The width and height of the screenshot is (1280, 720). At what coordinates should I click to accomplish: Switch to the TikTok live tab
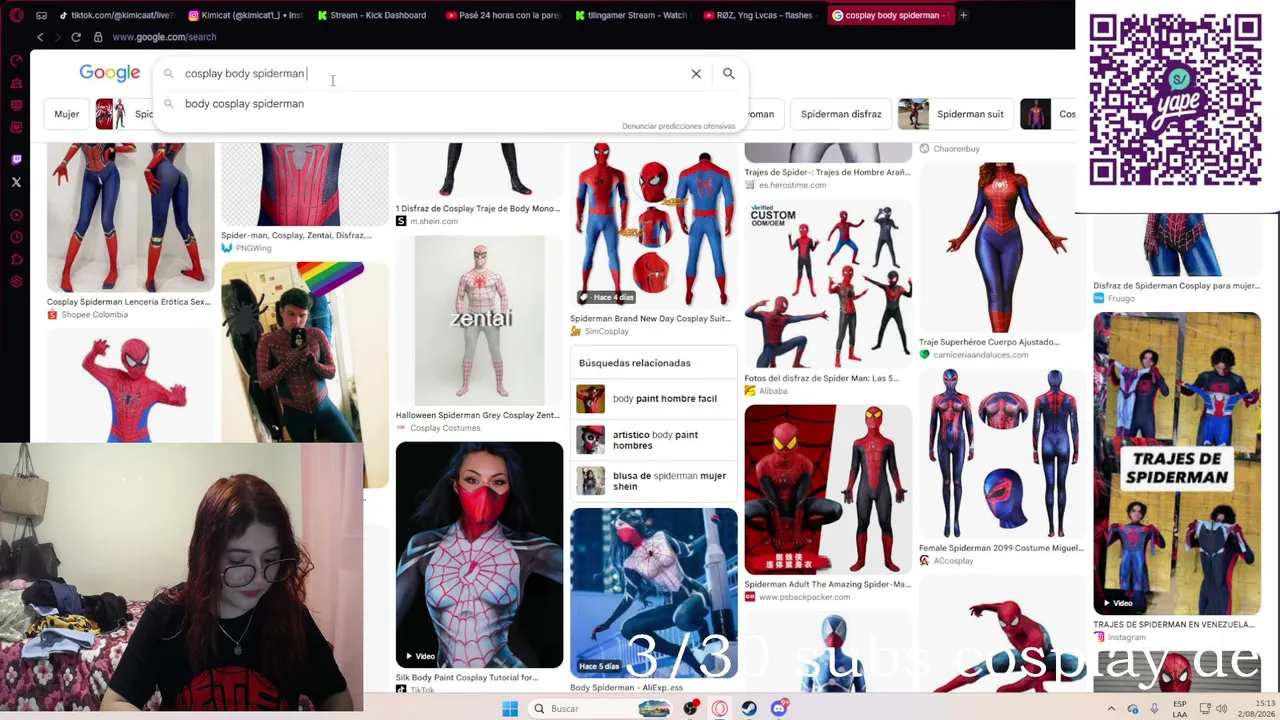coord(117,15)
